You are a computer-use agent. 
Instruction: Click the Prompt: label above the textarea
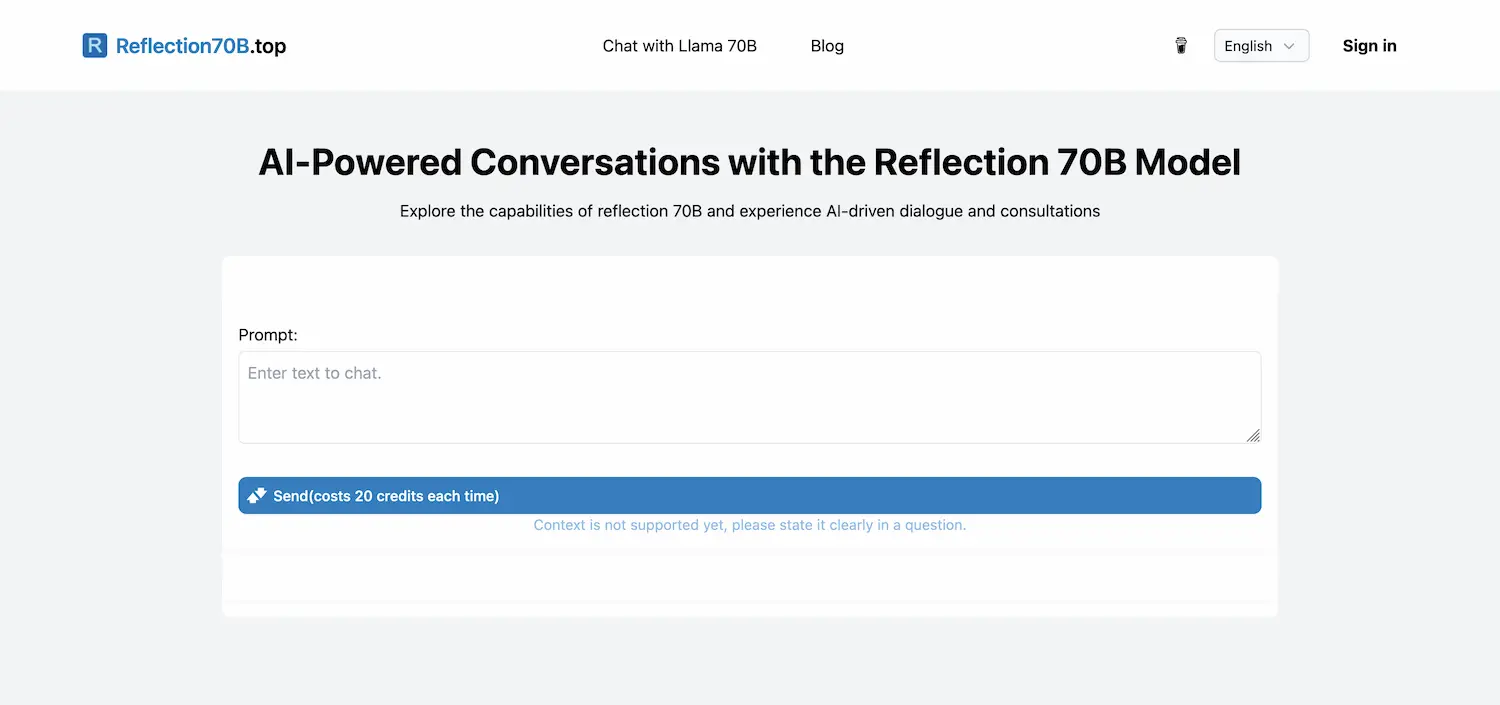pos(267,335)
